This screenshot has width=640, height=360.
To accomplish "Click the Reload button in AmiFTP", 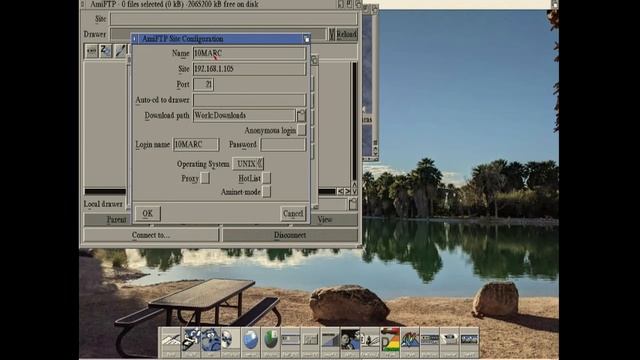I will (x=346, y=34).
